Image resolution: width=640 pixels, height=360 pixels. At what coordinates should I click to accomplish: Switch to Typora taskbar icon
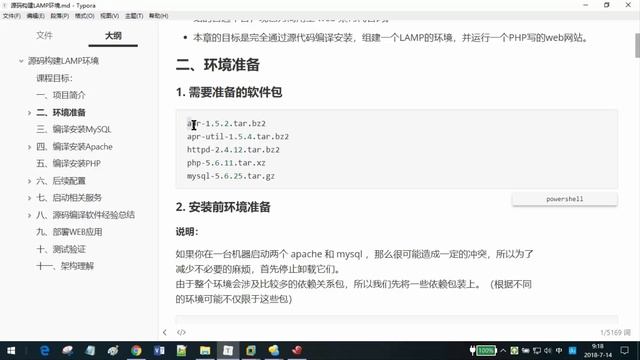[228, 351]
